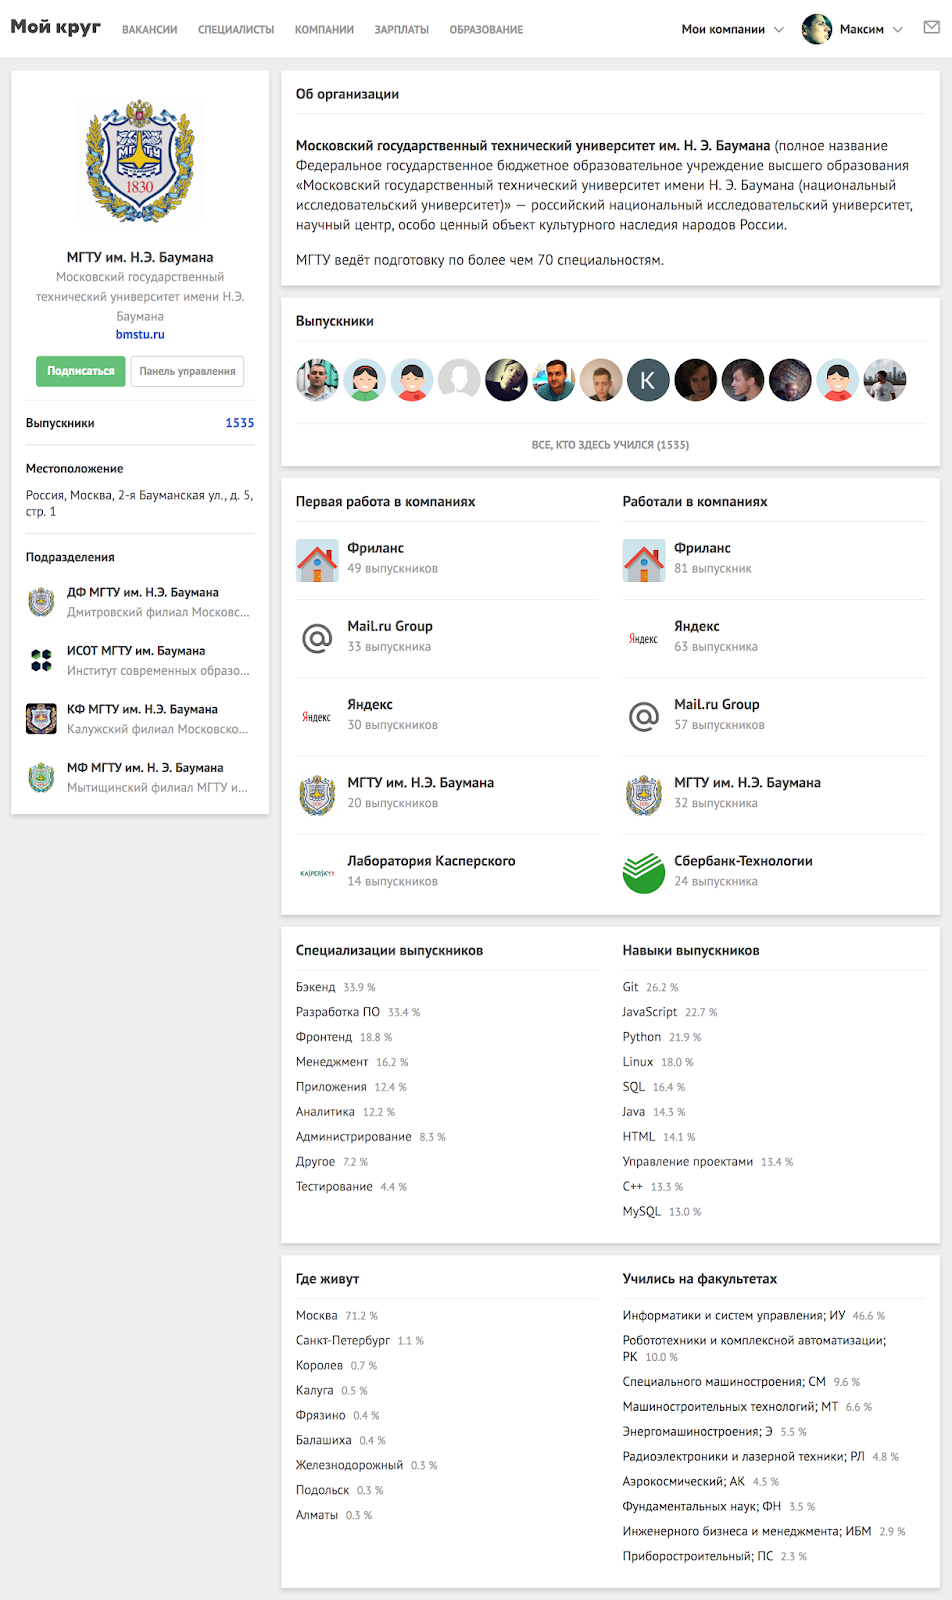The width and height of the screenshot is (952, 1600).
Task: Click the ИСОТ МГТУ им. Баумана division icon
Action: point(41,660)
